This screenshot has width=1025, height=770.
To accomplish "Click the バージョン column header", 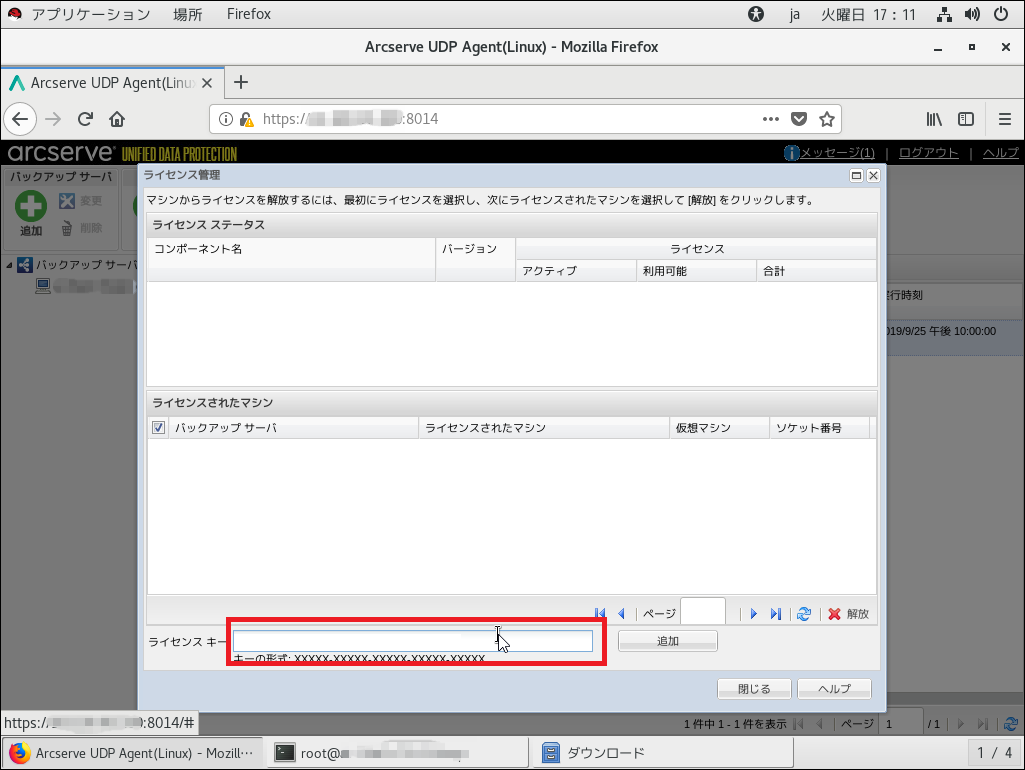I will (476, 259).
